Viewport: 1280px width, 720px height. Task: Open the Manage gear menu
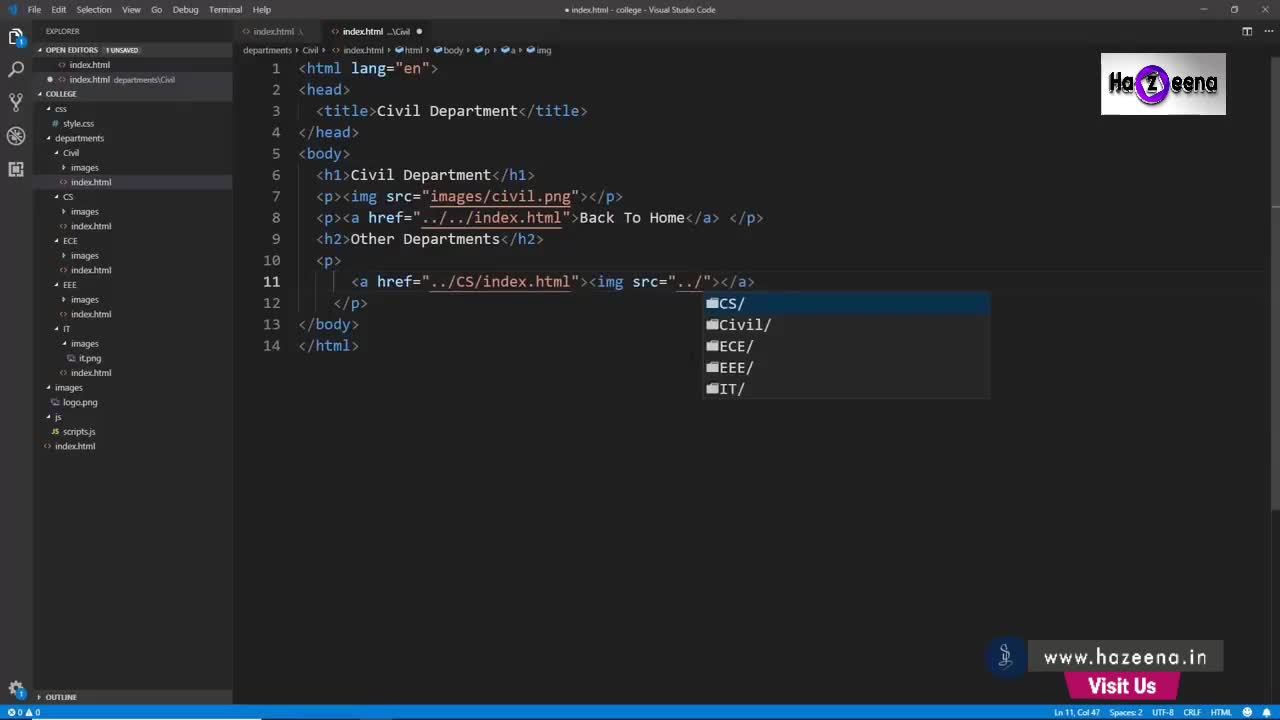tap(16, 689)
